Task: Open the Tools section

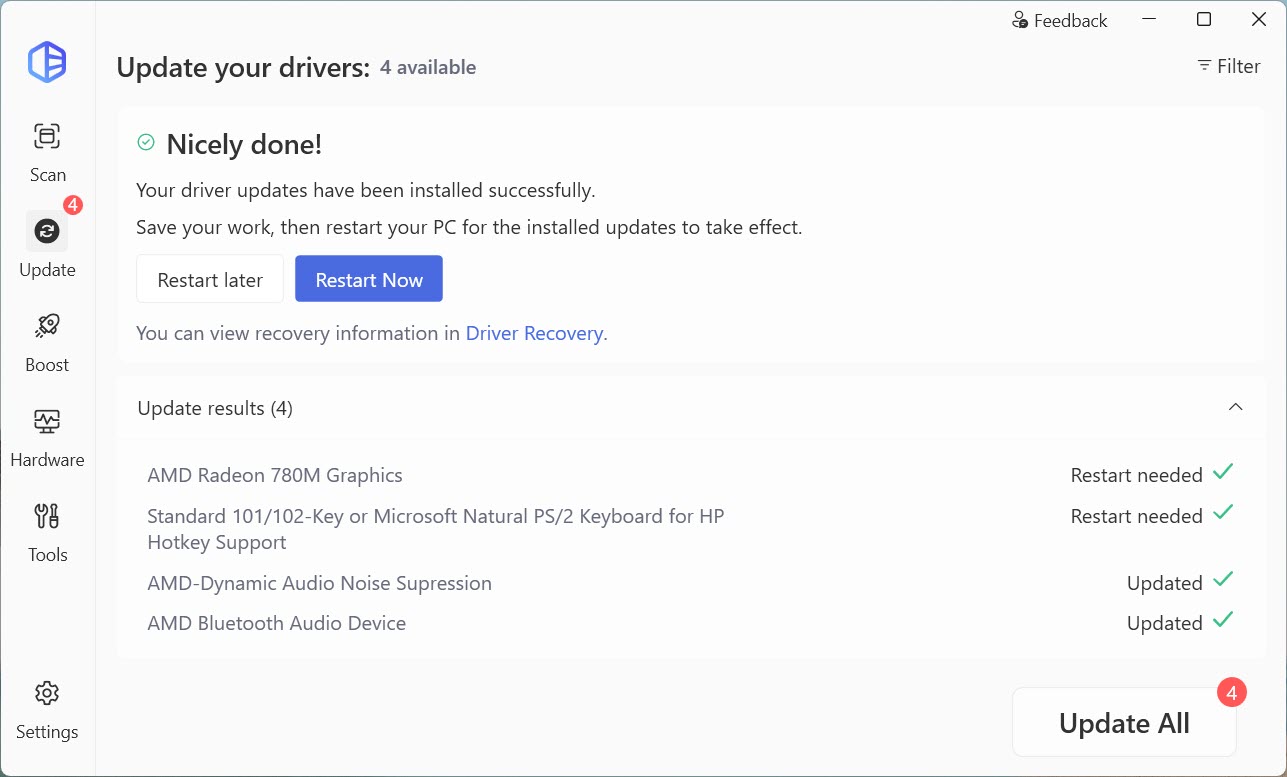Action: (47, 533)
